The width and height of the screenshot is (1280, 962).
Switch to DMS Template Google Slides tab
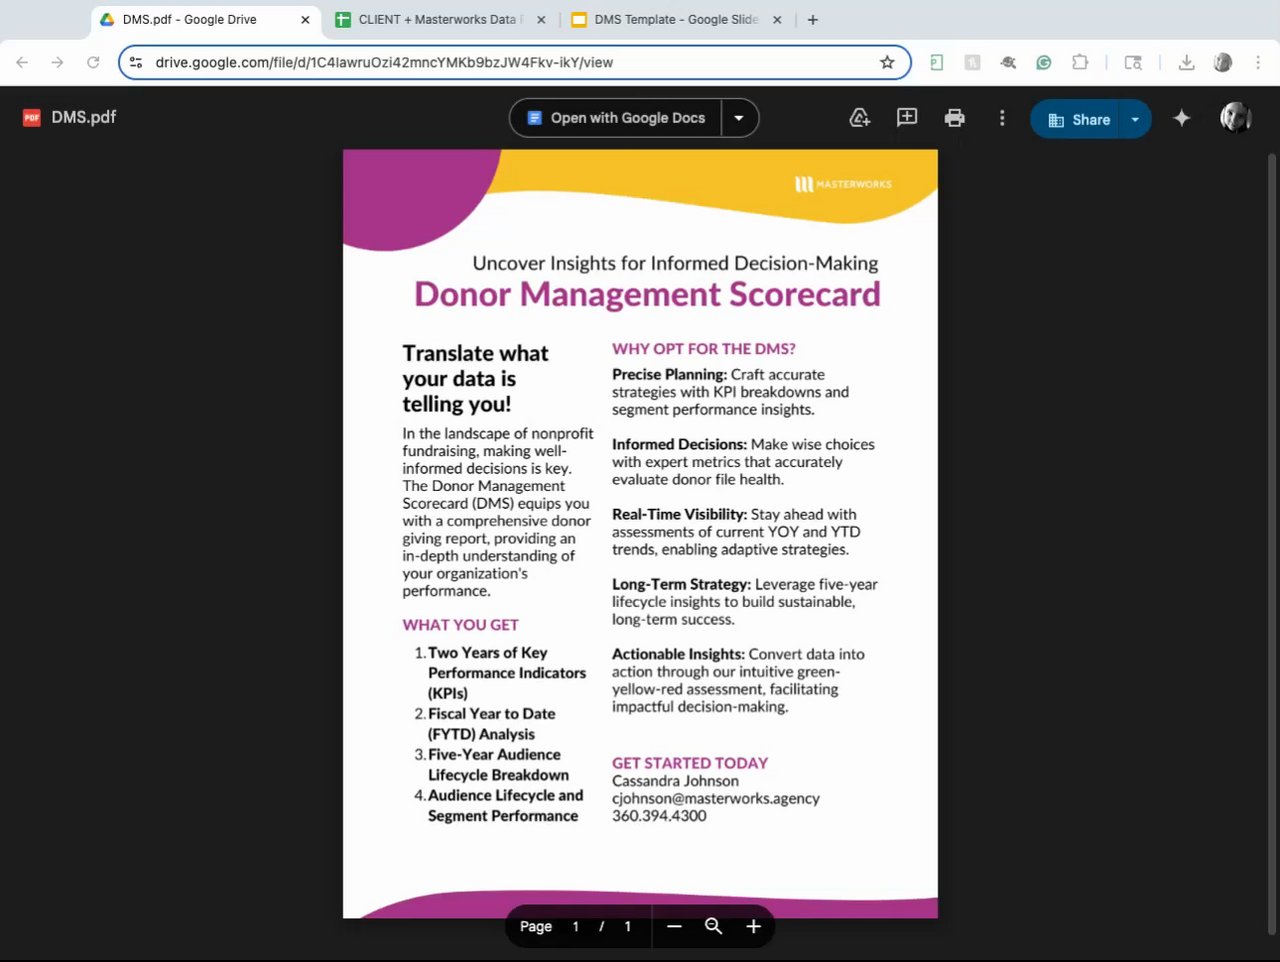[676, 20]
